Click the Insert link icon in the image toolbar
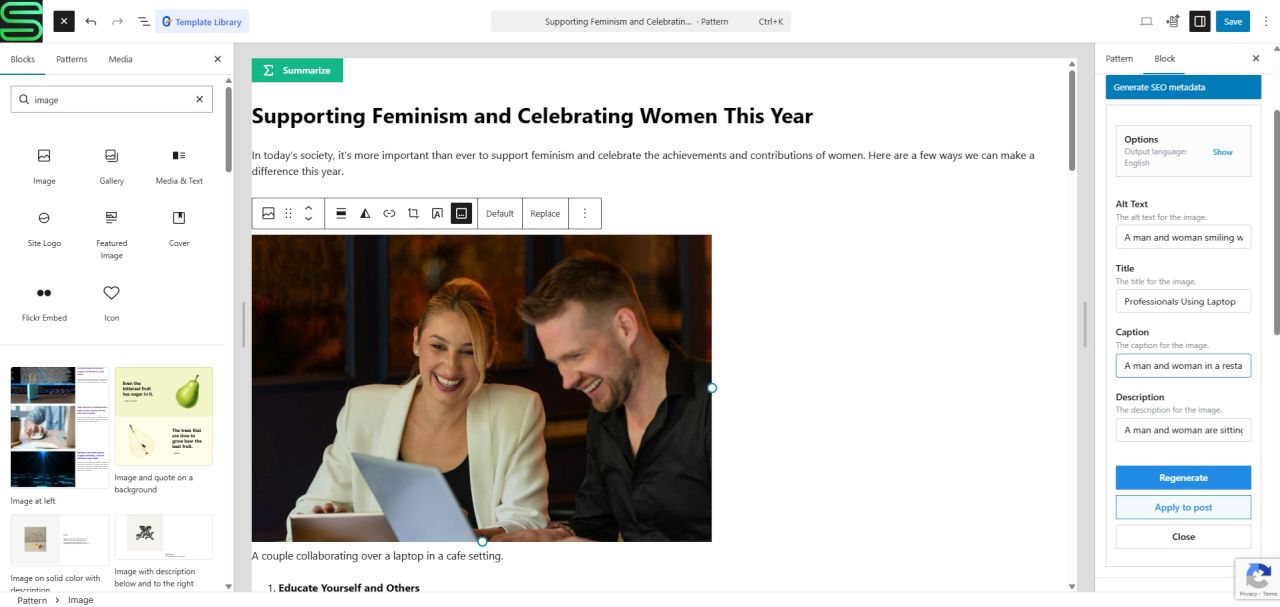This screenshot has height=607, width=1280. (x=389, y=213)
